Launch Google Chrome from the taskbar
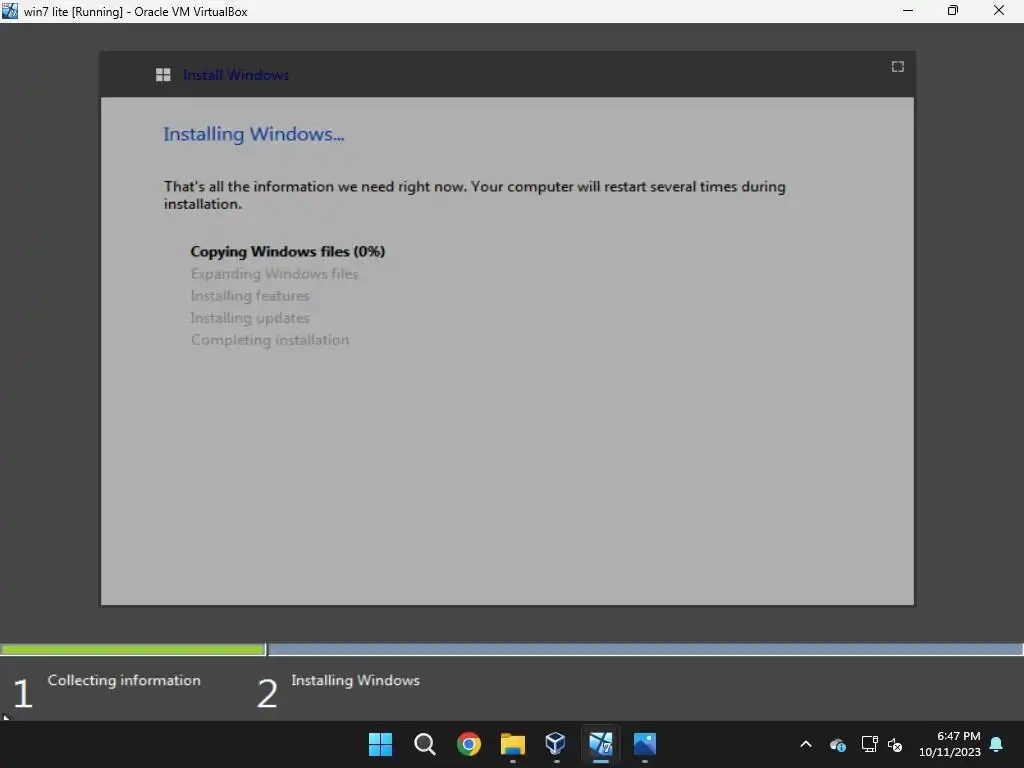1024x768 pixels. coord(468,744)
